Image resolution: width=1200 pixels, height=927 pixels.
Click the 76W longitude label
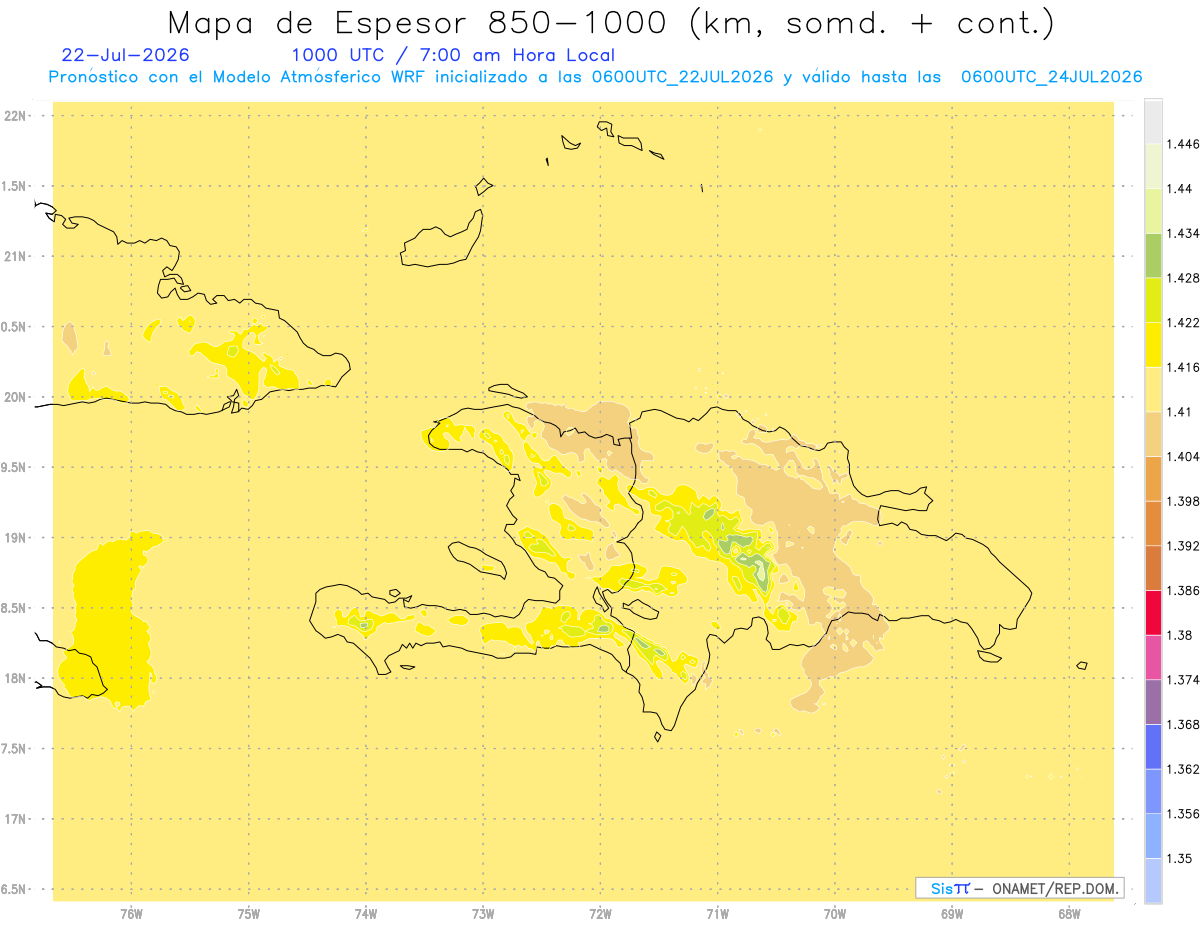131,914
